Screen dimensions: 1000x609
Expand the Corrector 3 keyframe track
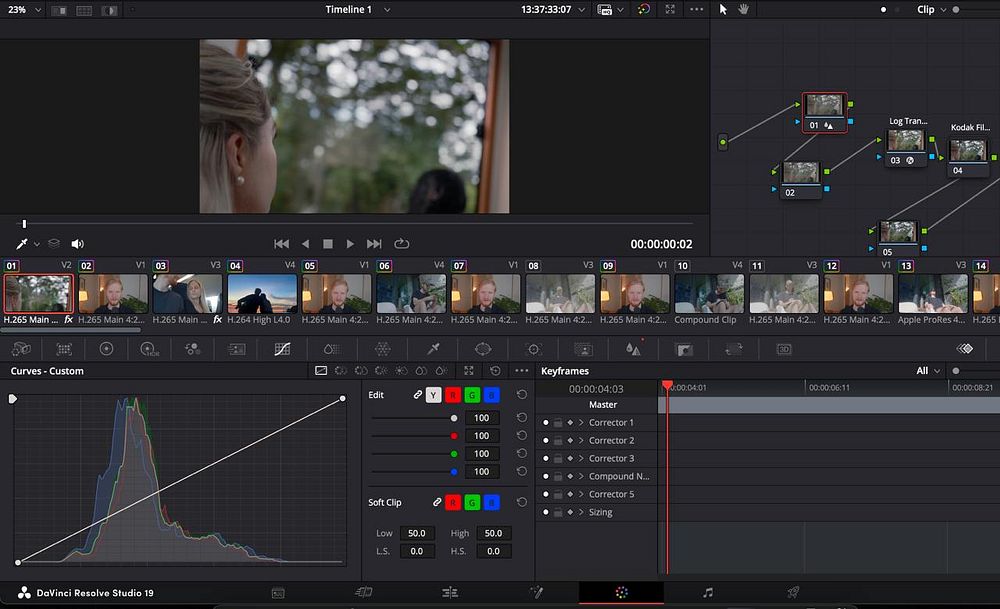(581, 459)
